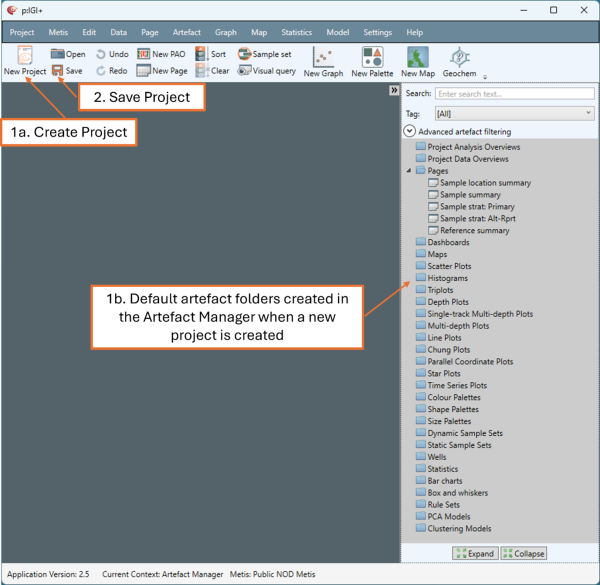600x585 pixels.
Task: Click the New Palette icon
Action: click(x=372, y=61)
